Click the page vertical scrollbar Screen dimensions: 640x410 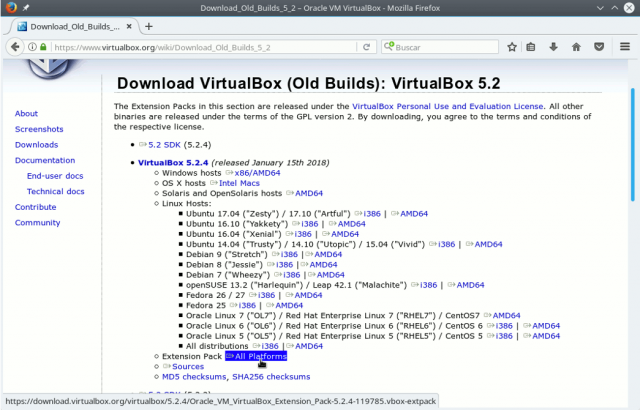[x=633, y=144]
